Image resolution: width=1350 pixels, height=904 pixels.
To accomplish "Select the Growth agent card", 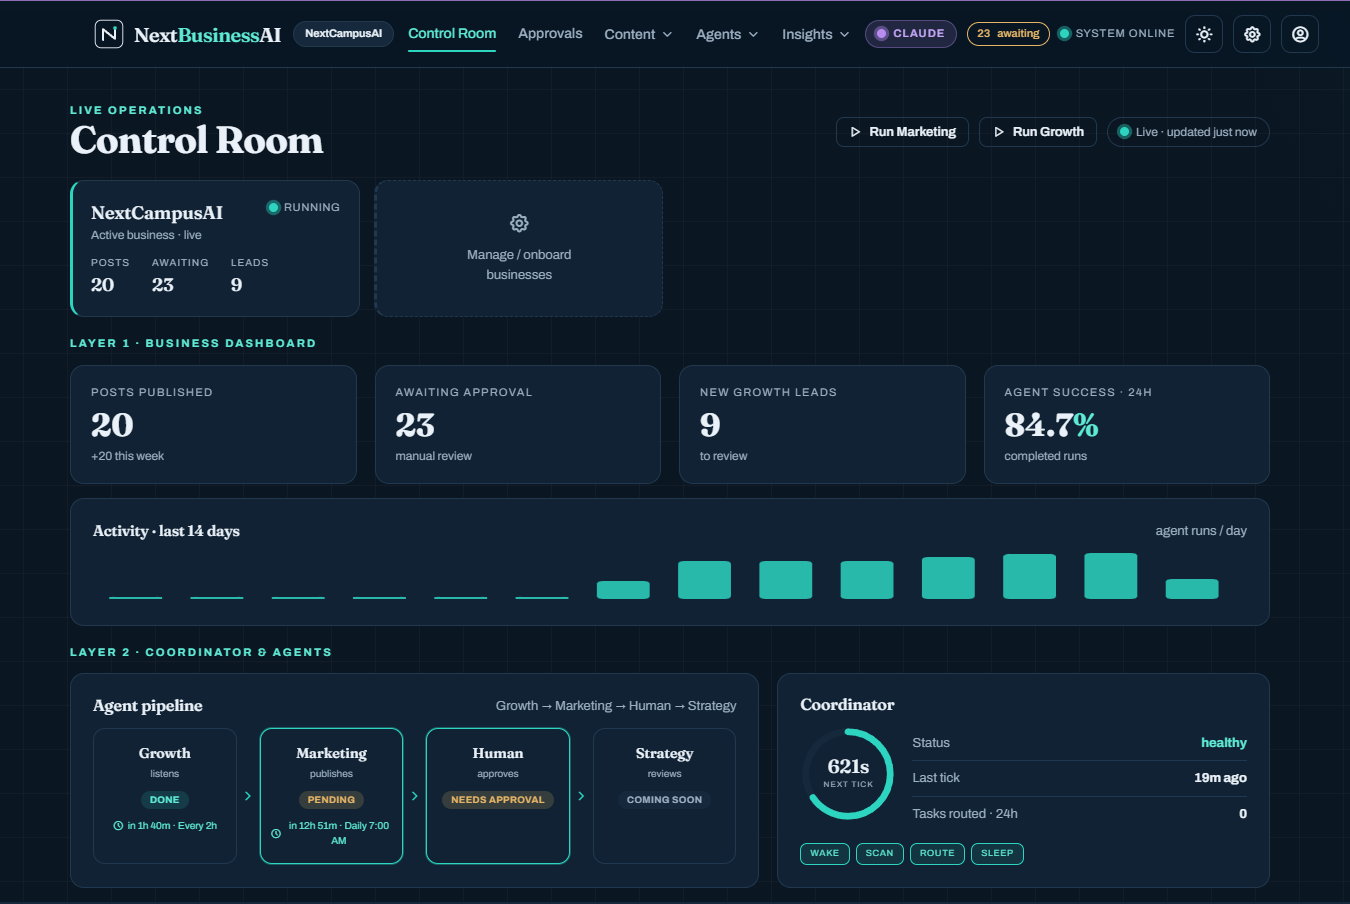I will tap(165, 796).
